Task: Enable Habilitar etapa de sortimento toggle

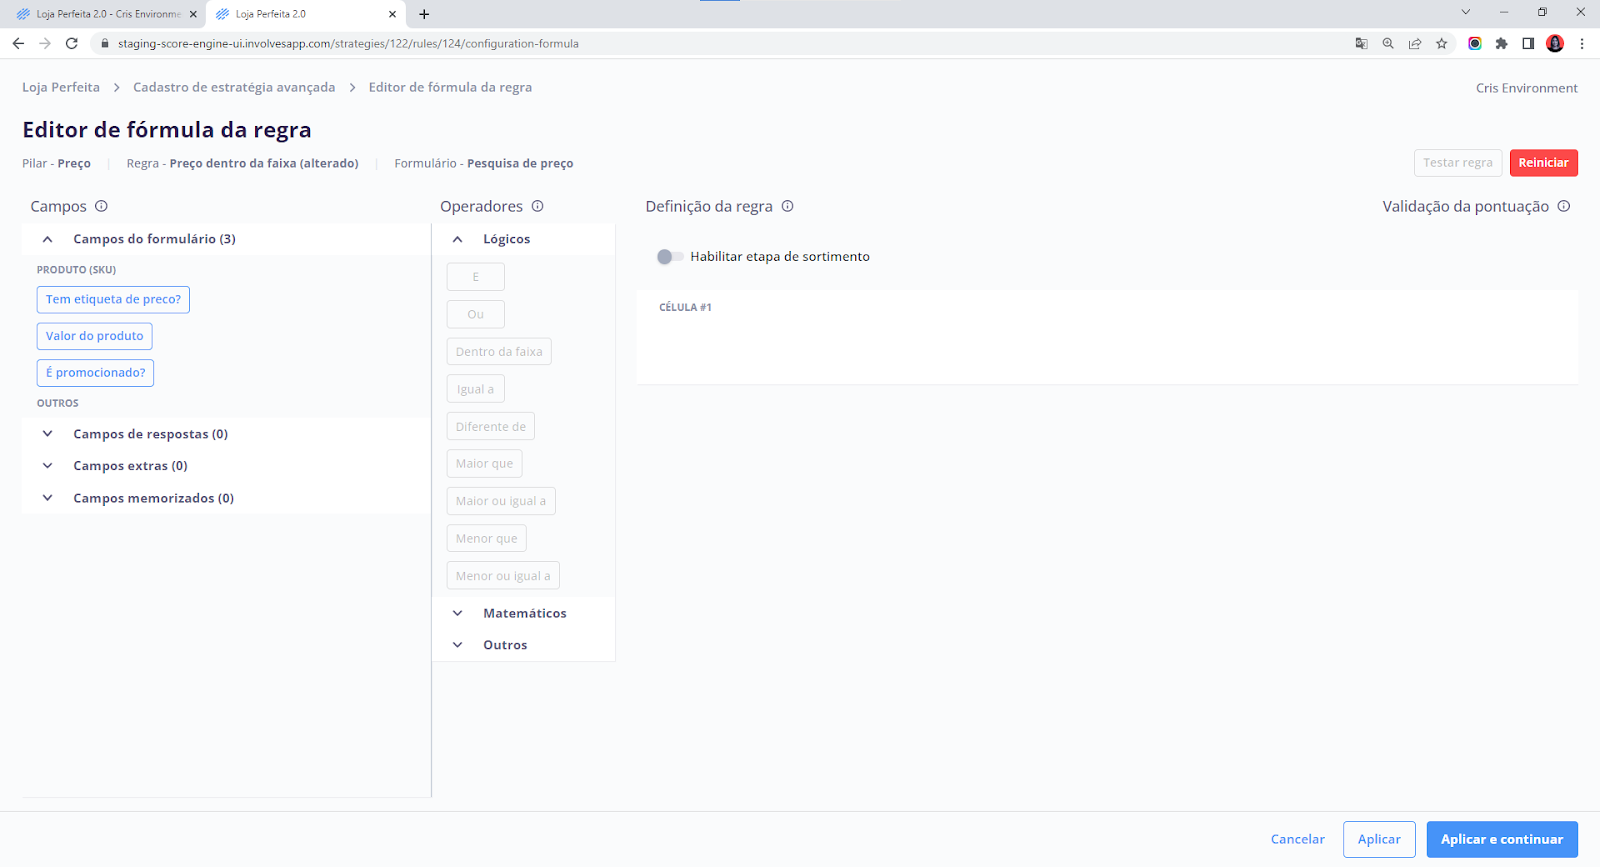Action: pos(669,257)
